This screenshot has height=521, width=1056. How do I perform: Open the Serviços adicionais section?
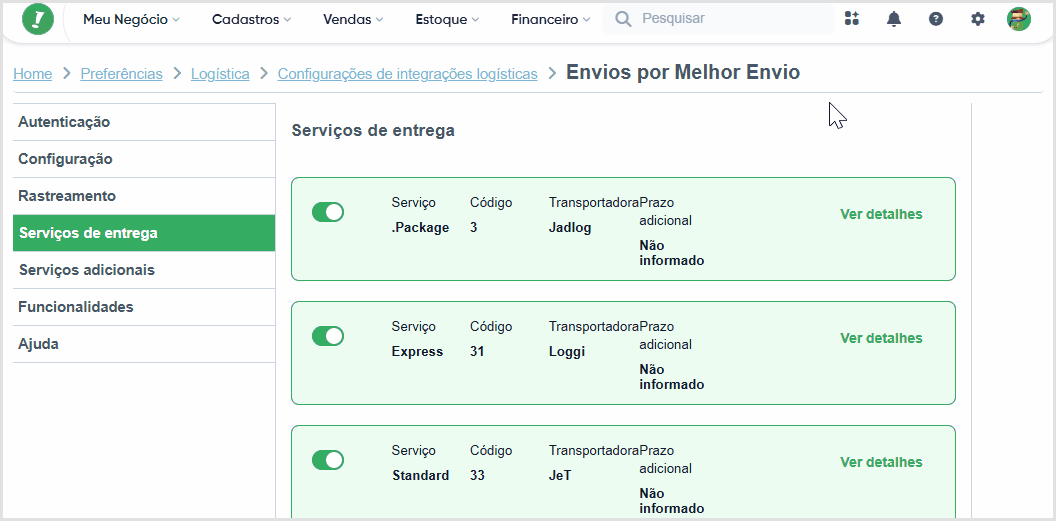144,270
